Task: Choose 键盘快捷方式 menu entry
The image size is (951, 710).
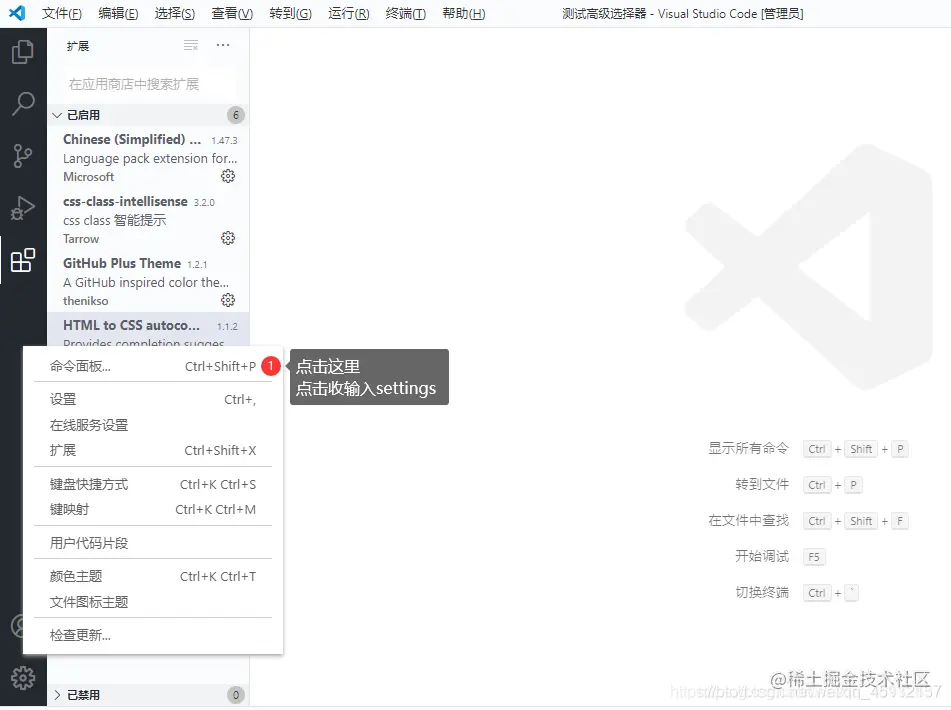Action: [x=153, y=484]
